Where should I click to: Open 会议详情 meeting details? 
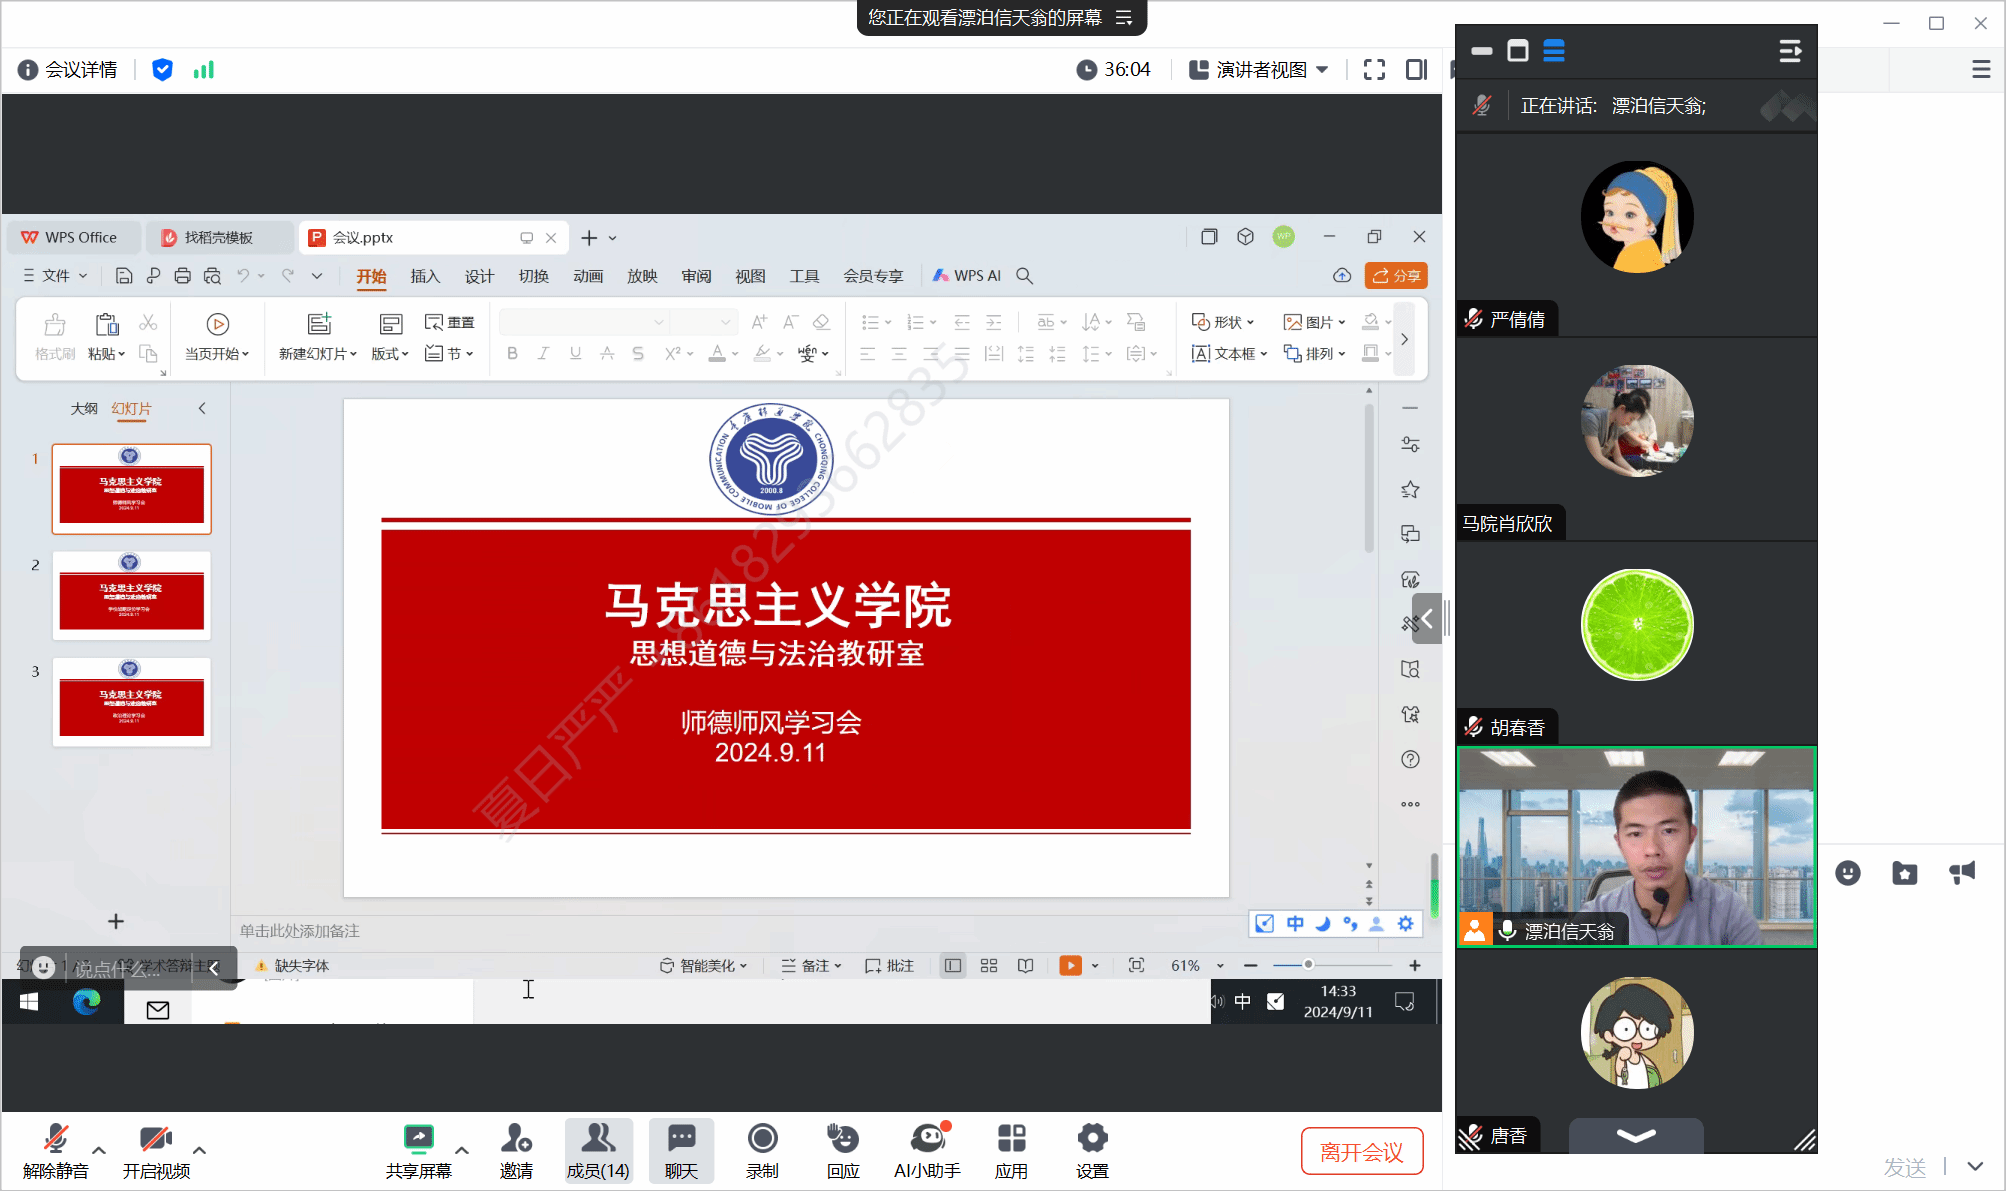68,70
